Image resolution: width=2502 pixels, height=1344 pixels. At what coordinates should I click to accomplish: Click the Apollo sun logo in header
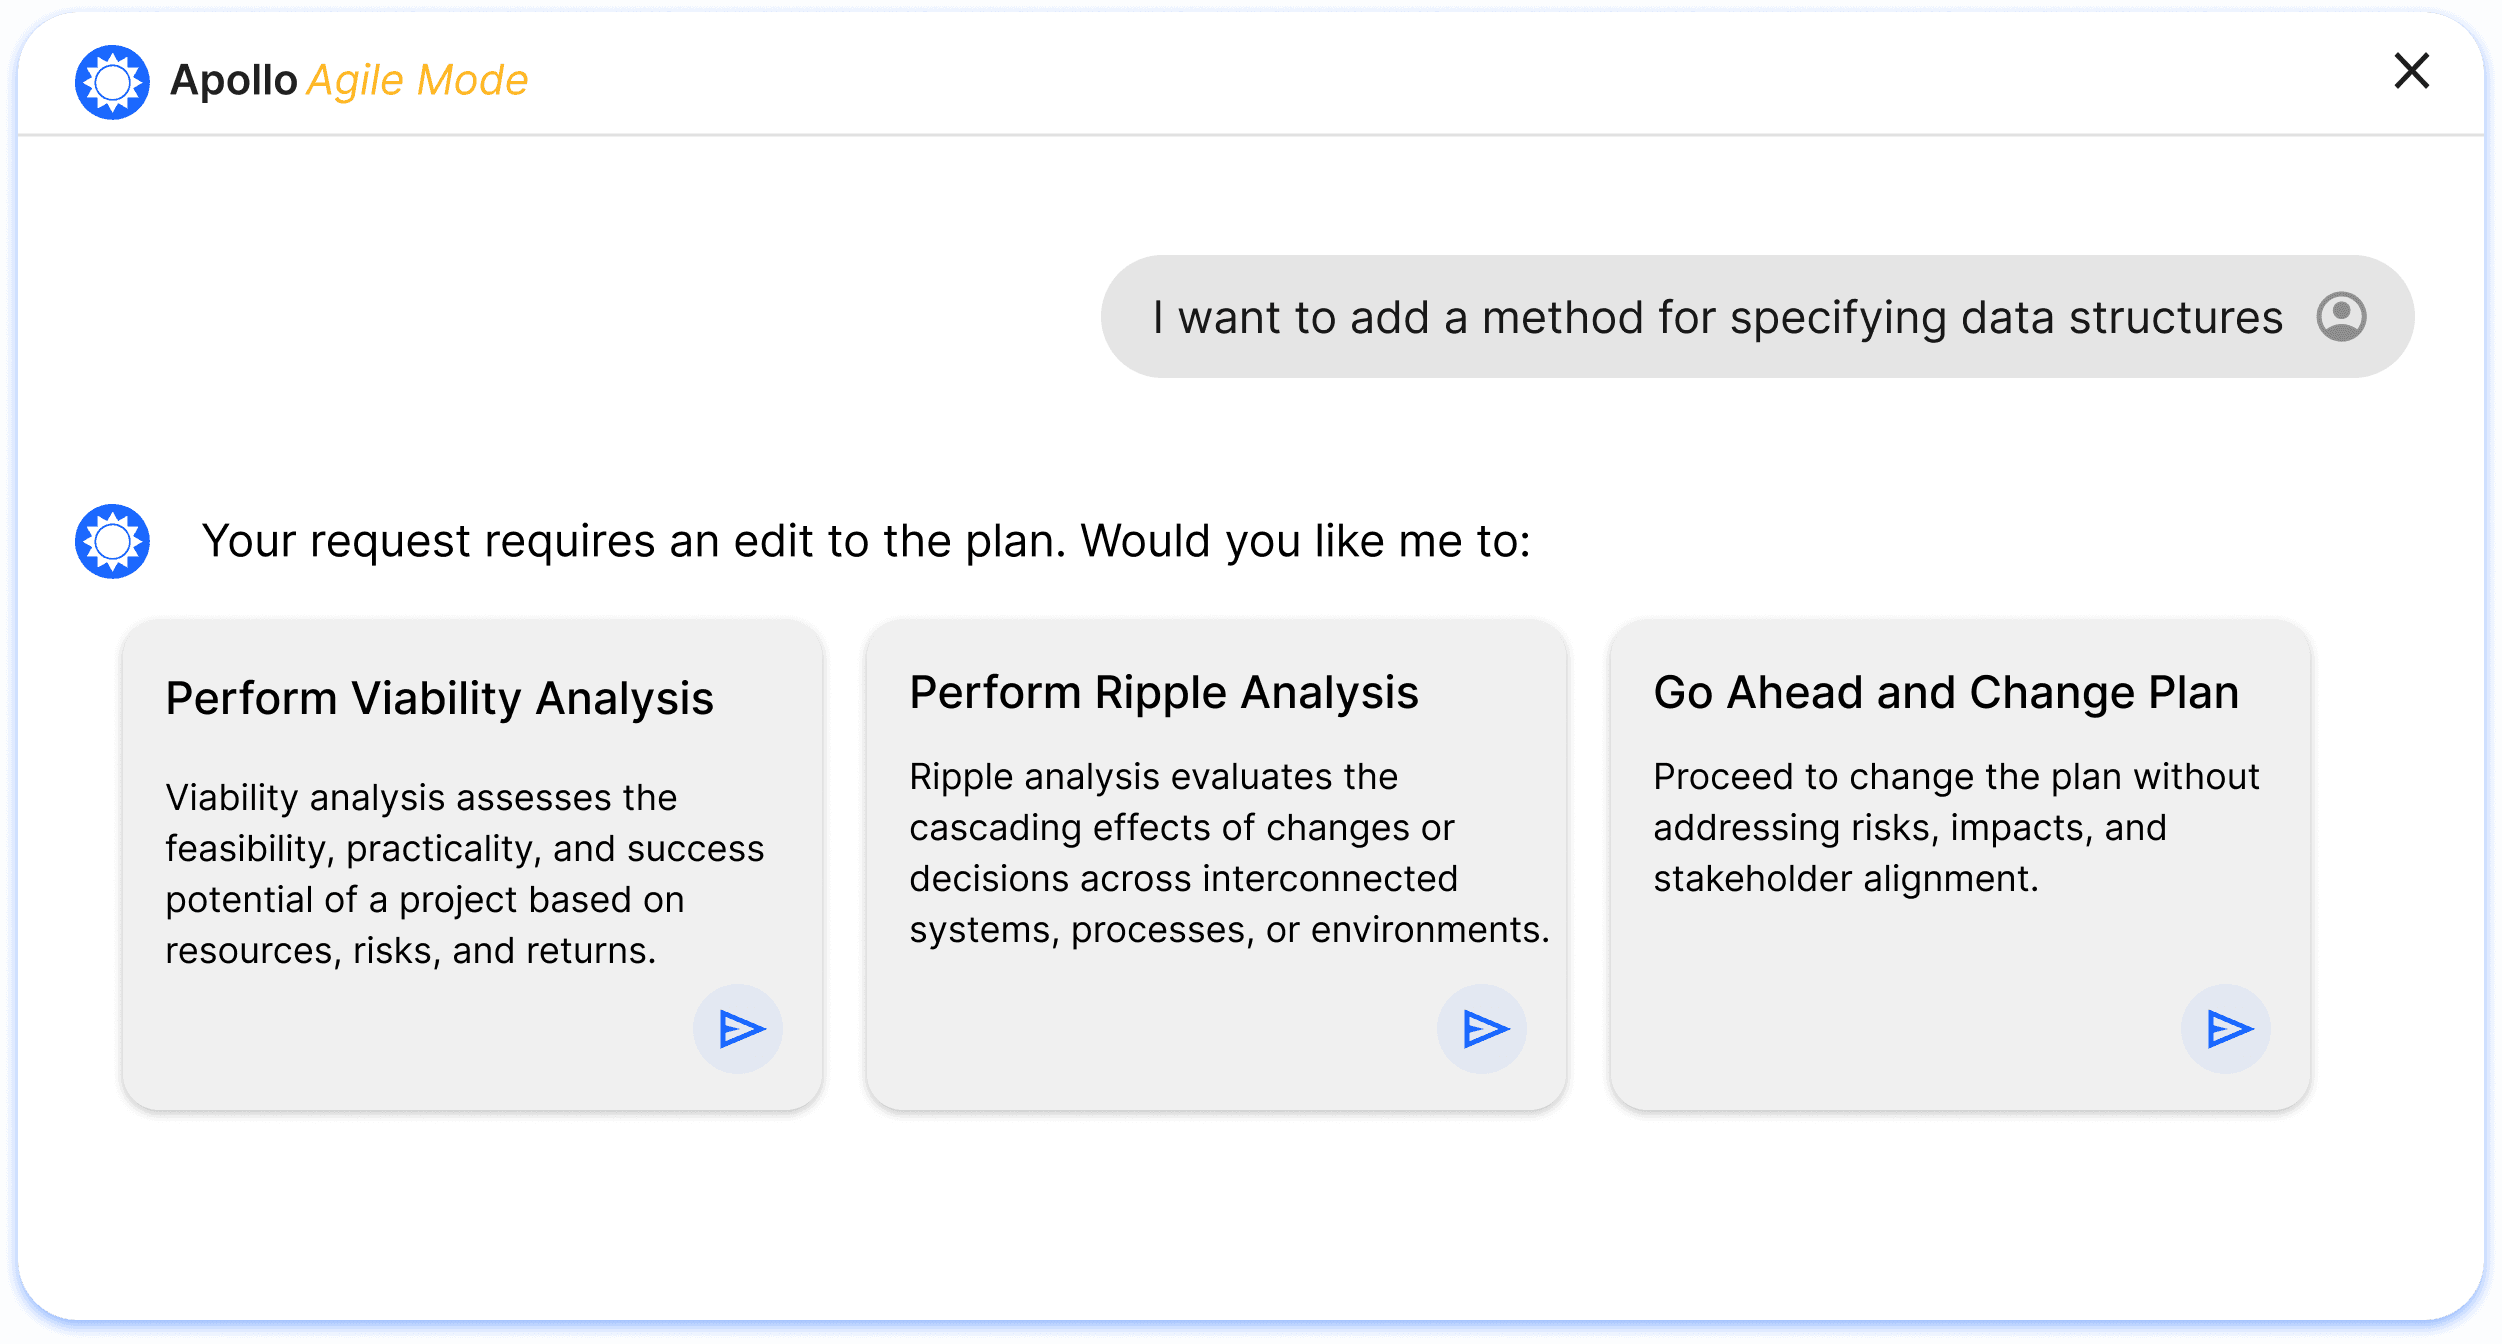(112, 82)
